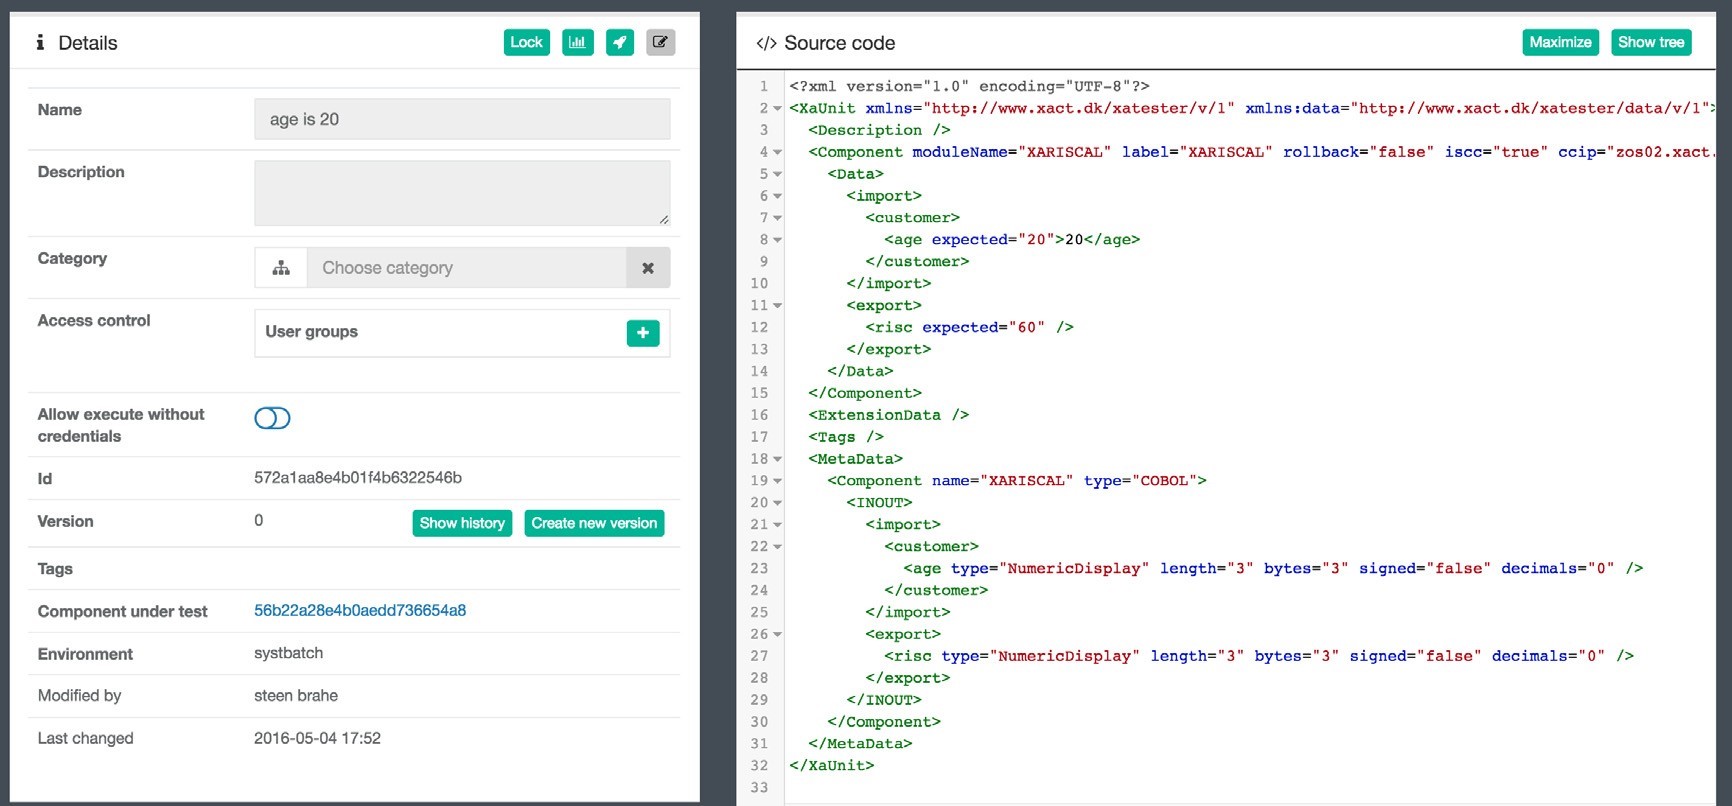Click the Name field 'age is 20'

(462, 119)
